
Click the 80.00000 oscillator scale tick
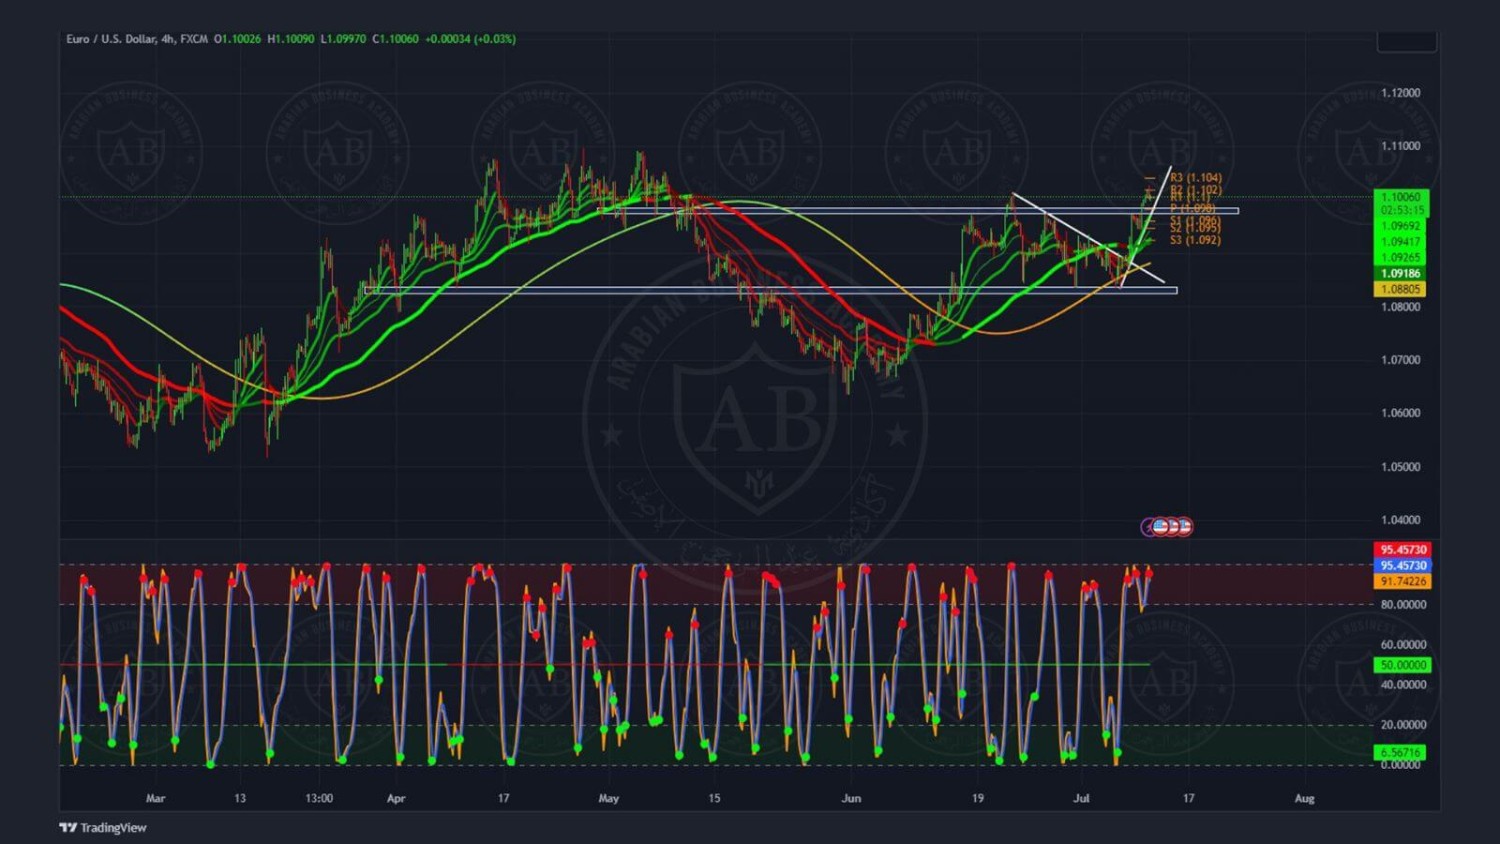[1403, 605]
